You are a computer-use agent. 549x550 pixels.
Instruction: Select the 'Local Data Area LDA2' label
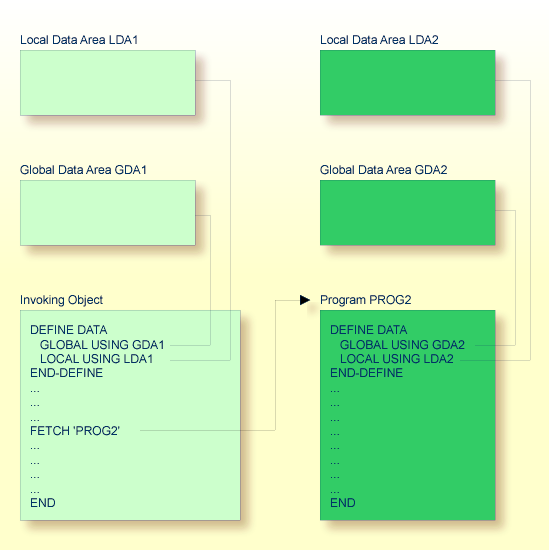379,40
